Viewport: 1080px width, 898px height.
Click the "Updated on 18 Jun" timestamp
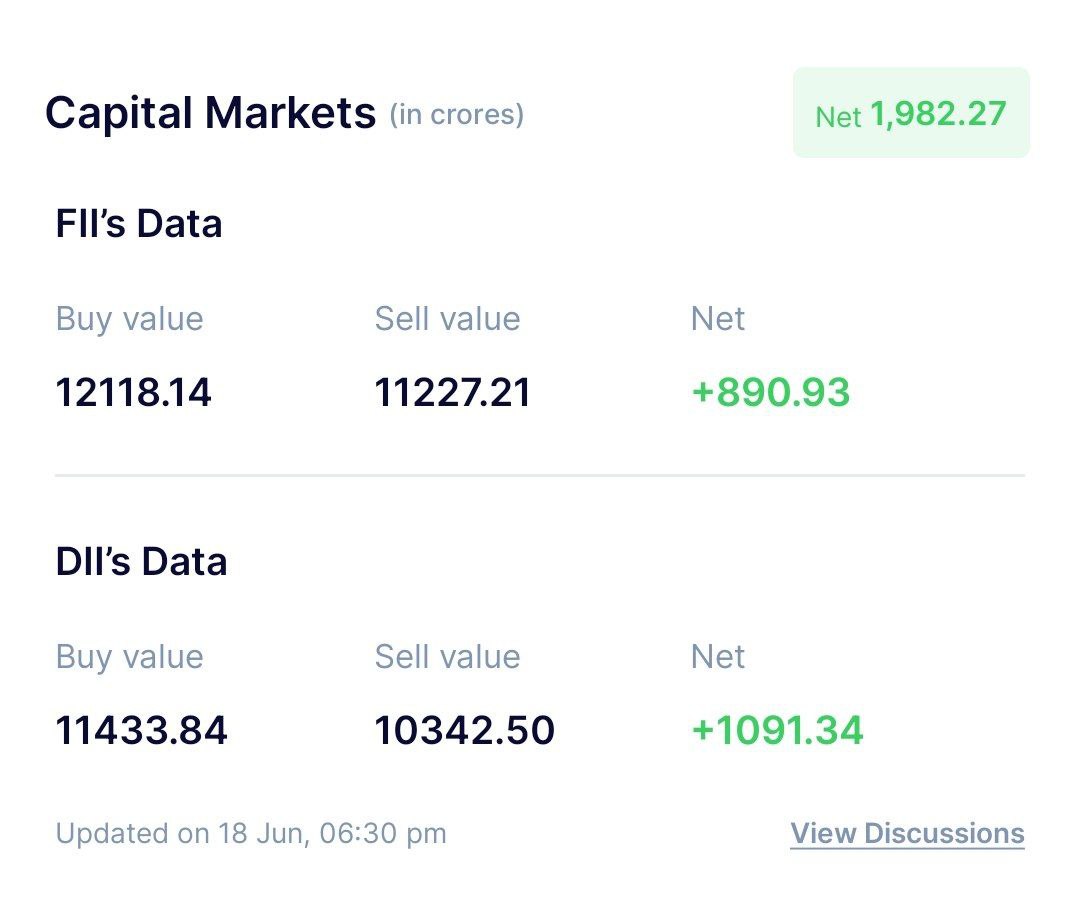(x=250, y=833)
